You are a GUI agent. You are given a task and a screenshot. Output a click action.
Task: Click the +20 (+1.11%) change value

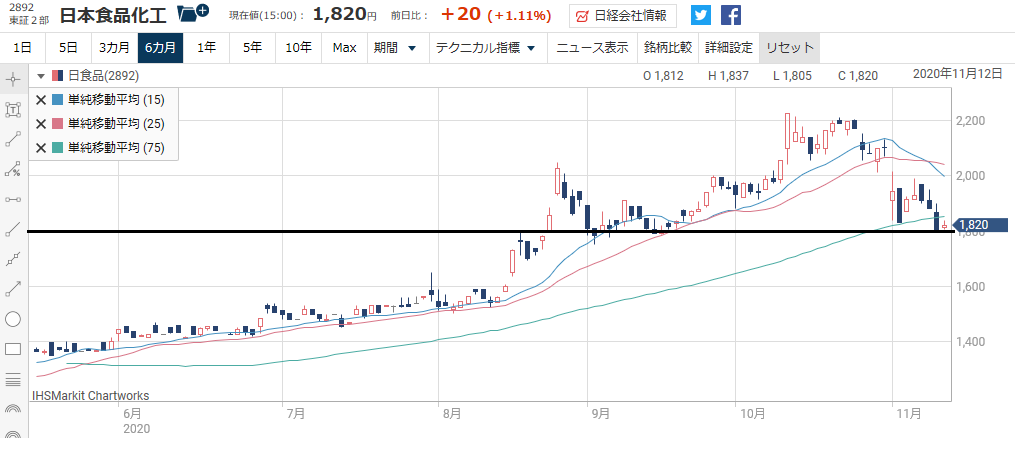tap(496, 14)
